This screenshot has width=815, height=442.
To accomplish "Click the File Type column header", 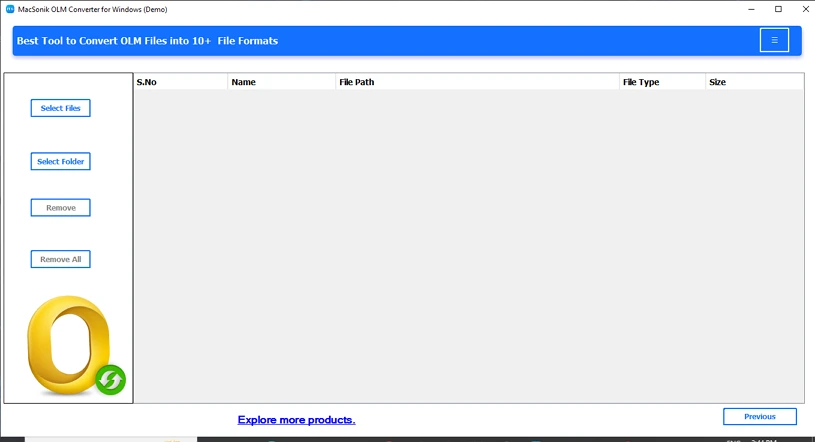I will pyautogui.click(x=661, y=82).
